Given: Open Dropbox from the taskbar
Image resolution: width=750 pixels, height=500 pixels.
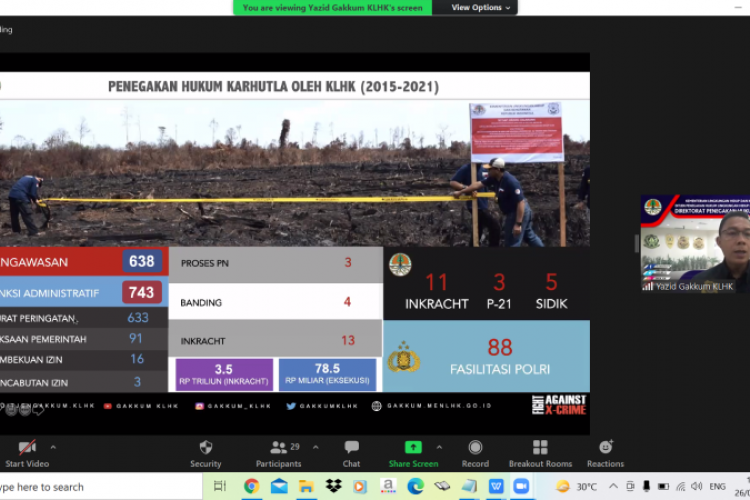Looking at the screenshot, I should pyautogui.click(x=333, y=487).
